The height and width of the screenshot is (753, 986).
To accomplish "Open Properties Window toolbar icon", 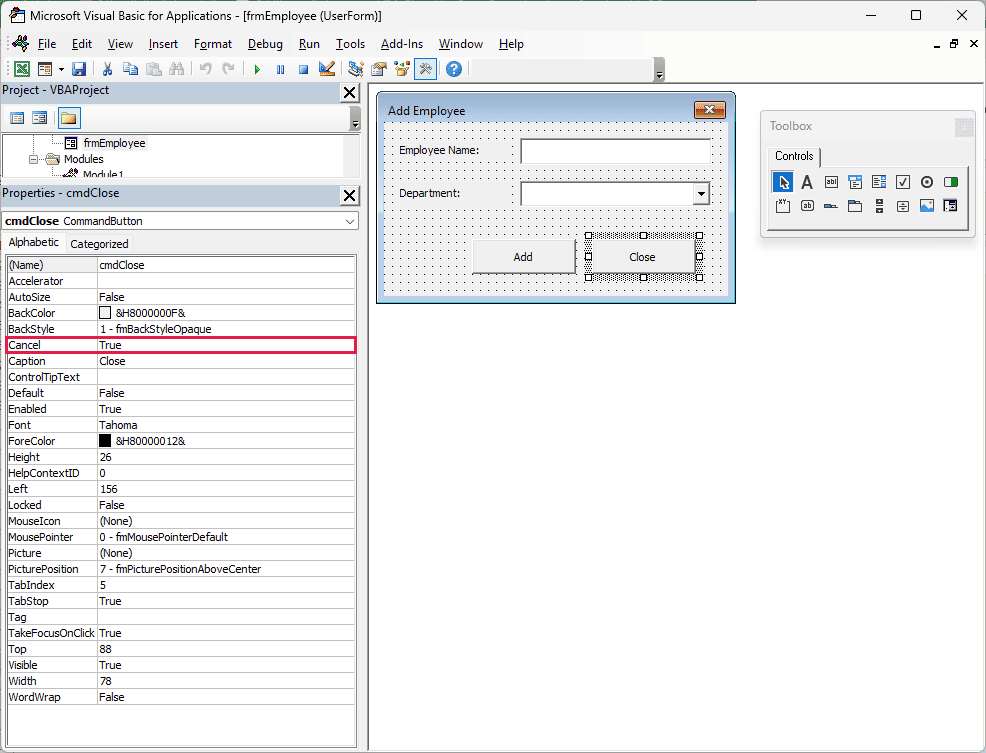I will [x=379, y=69].
